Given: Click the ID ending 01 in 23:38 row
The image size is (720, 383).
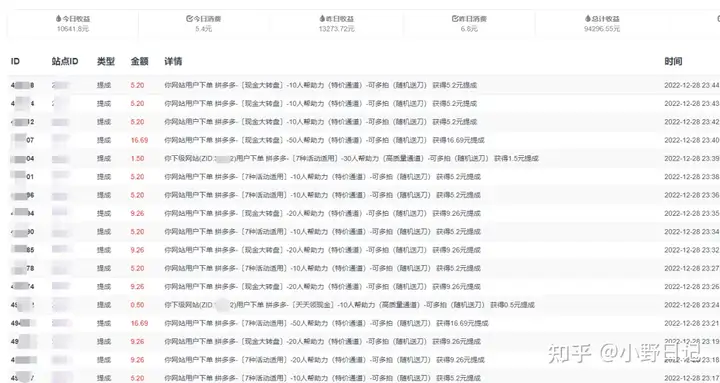Looking at the screenshot, I should 22,177.
